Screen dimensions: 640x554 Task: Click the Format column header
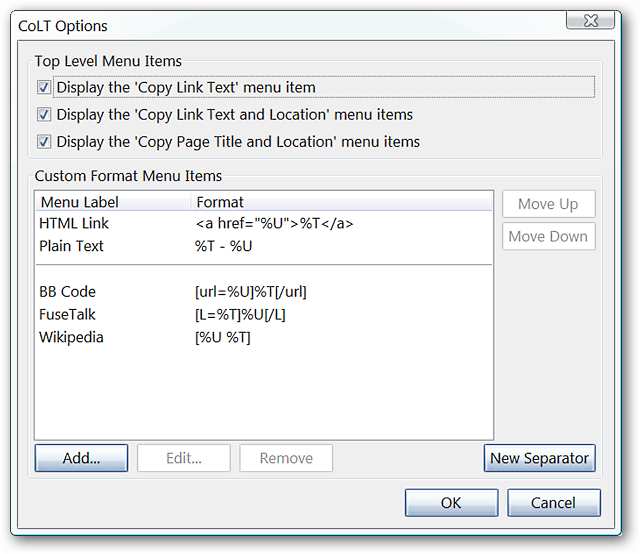[x=342, y=202]
